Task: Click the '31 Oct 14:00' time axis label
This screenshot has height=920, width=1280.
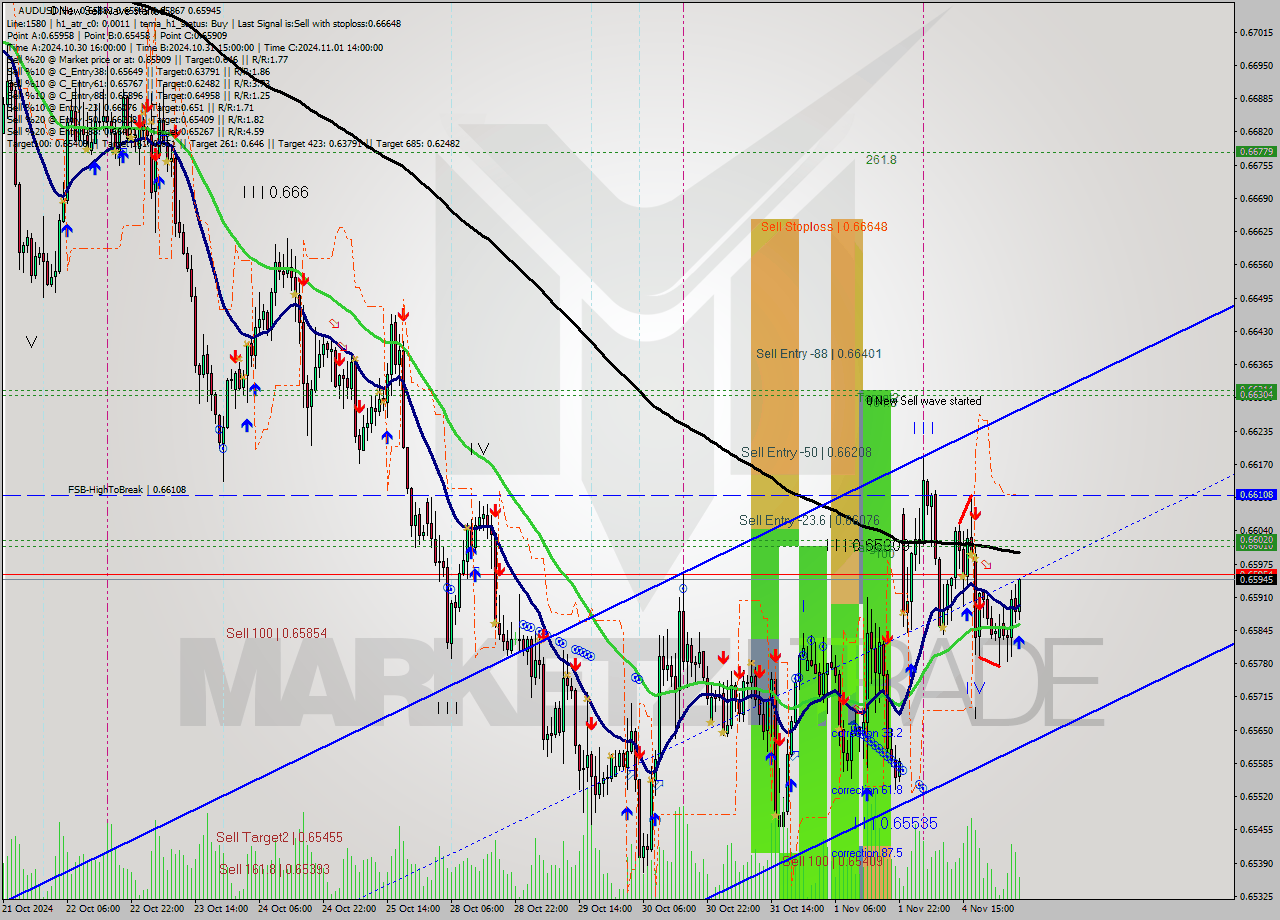Action: click(796, 909)
